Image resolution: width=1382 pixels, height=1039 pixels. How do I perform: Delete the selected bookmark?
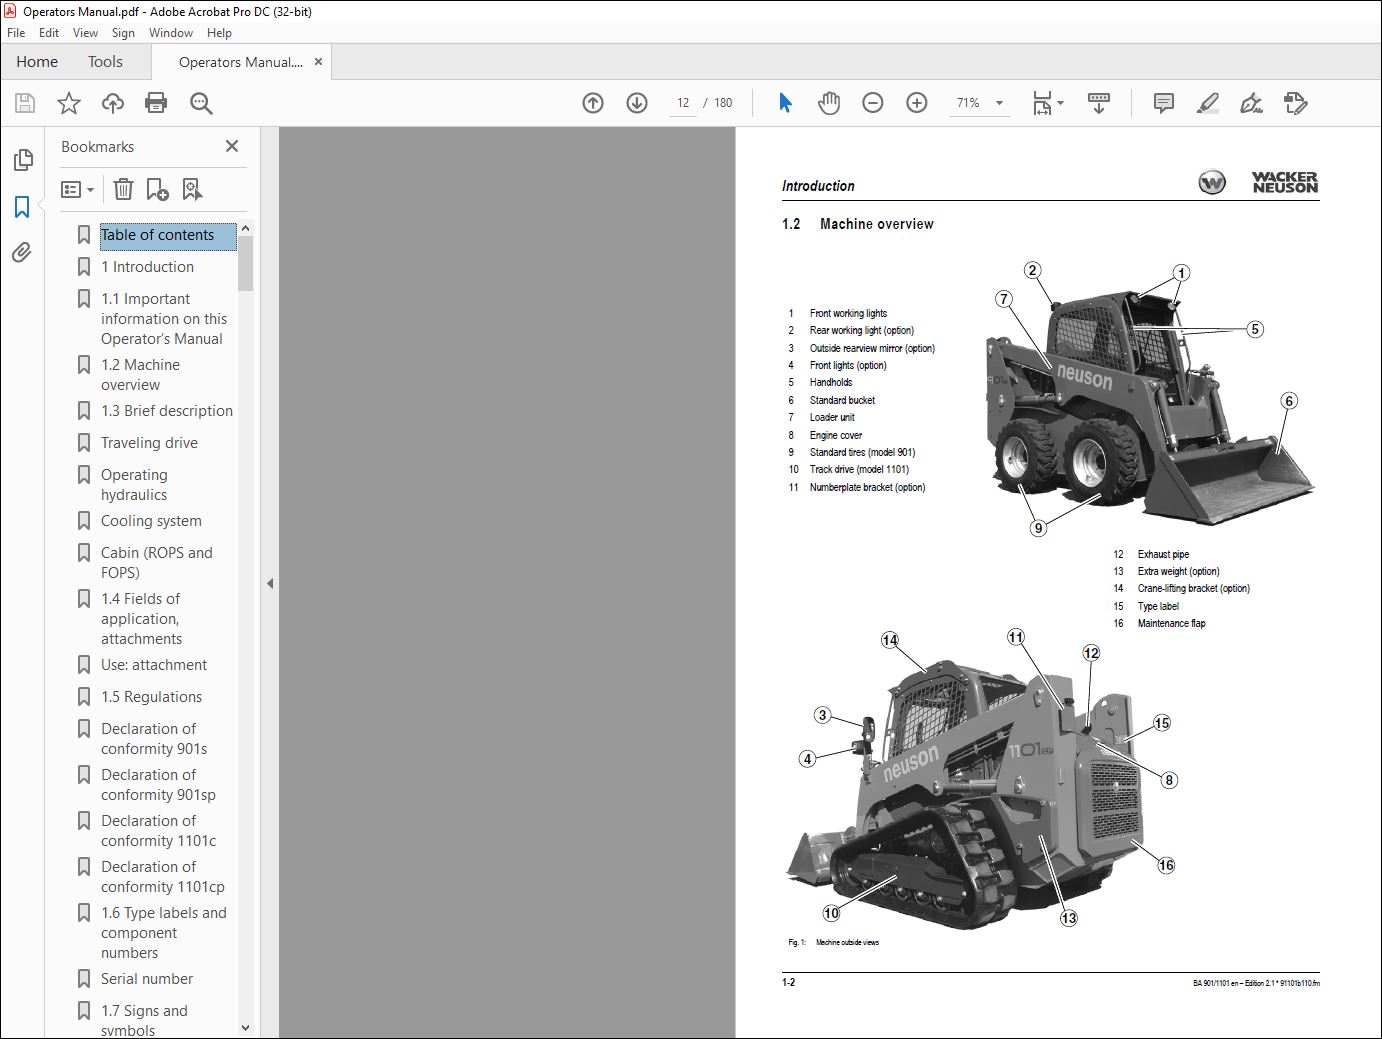123,189
